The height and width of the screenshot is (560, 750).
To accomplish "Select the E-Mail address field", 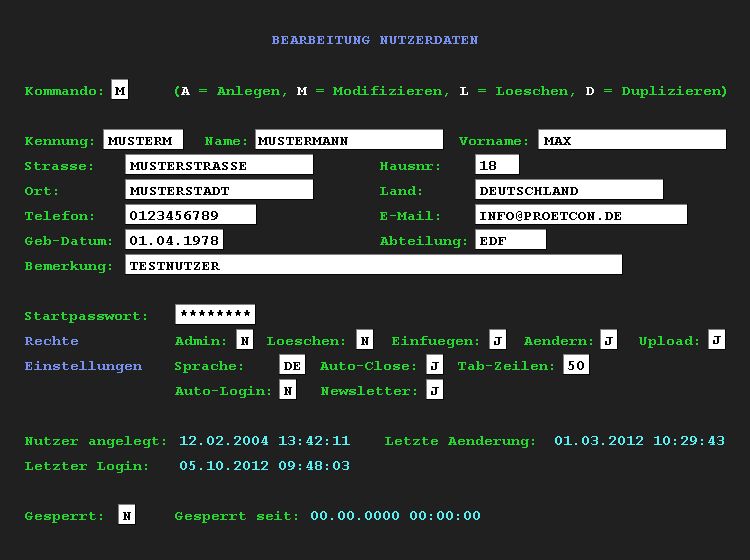I will (581, 215).
